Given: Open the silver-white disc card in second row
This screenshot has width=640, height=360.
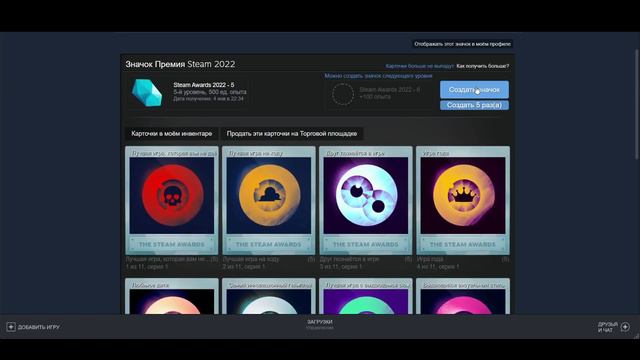Looking at the screenshot, I should pos(269,301).
